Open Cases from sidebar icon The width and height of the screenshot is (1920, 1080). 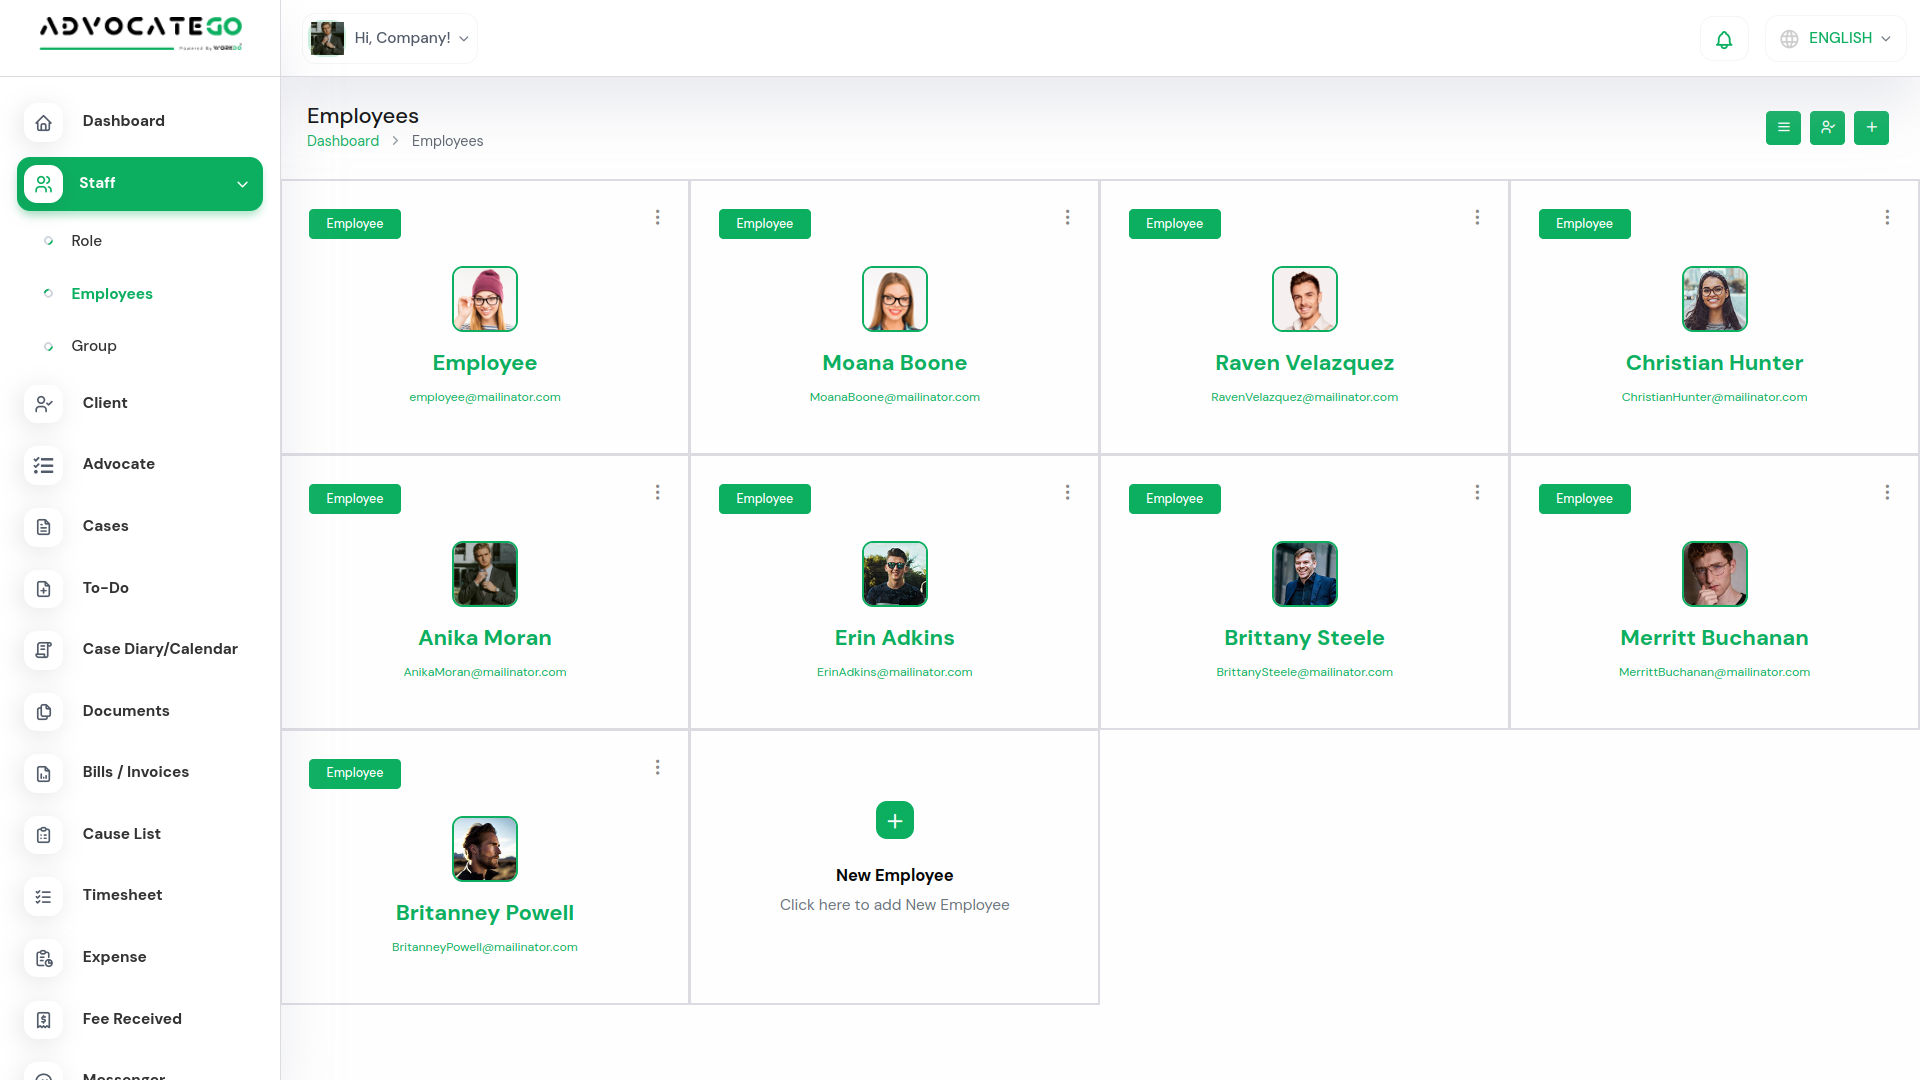[43, 527]
